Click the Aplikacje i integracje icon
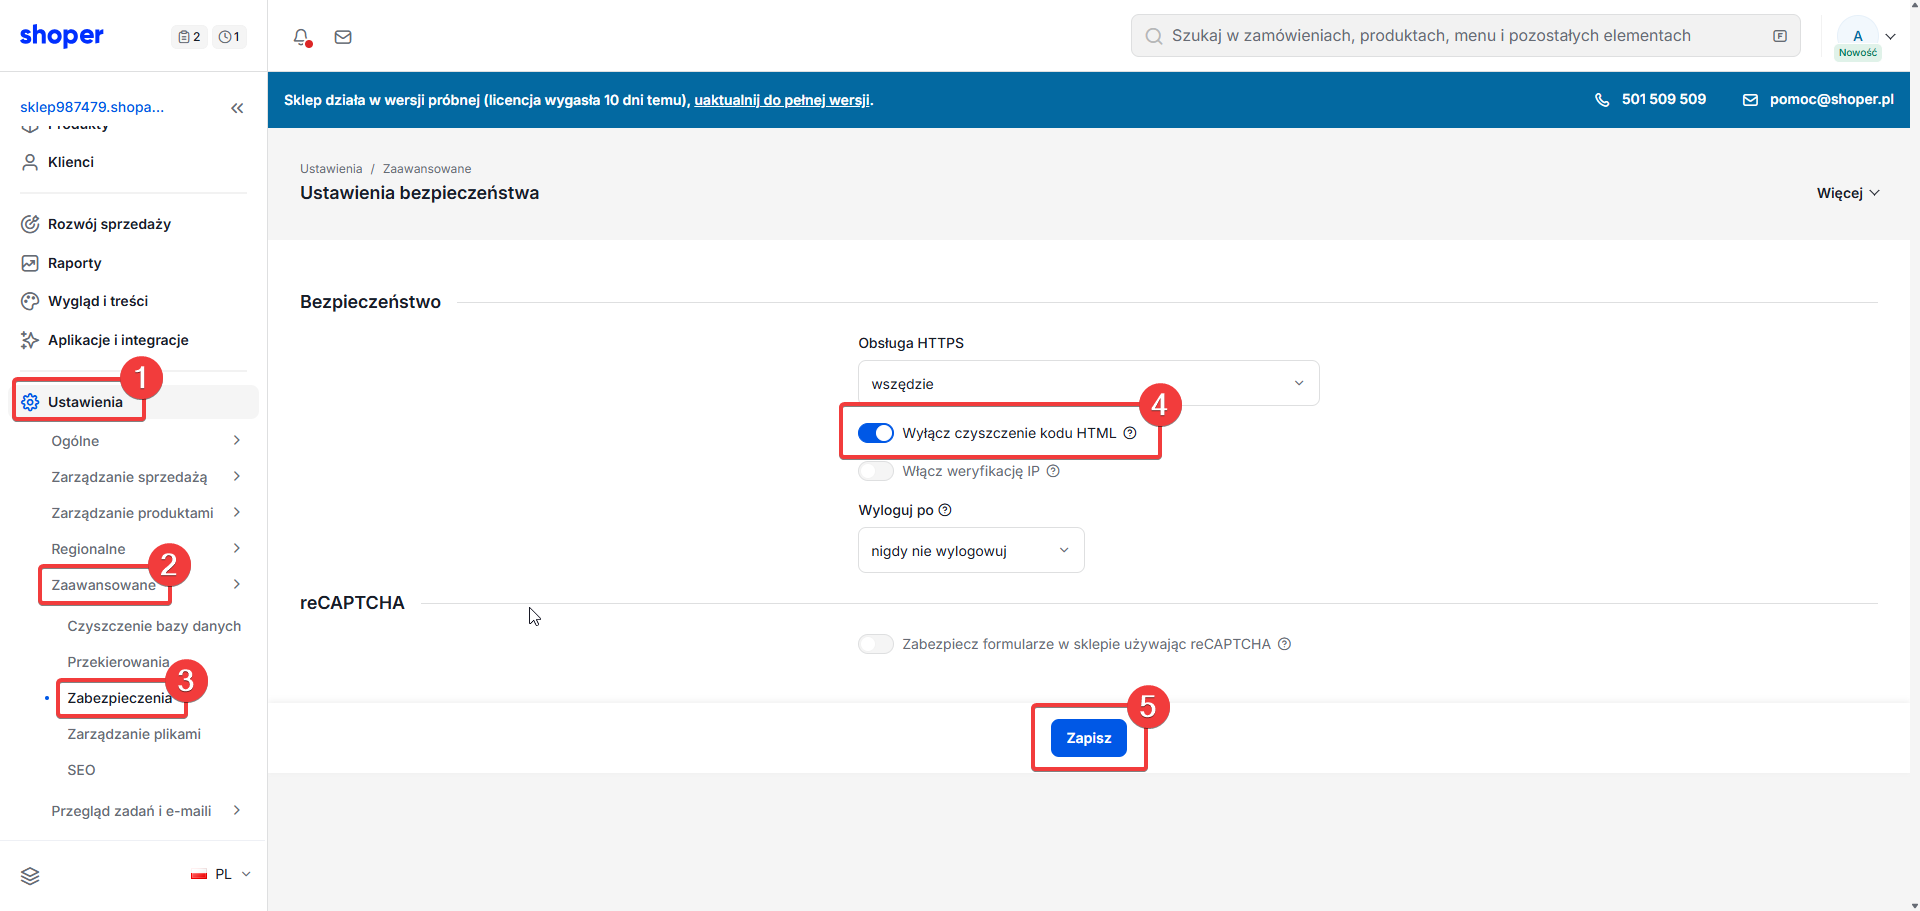This screenshot has height=911, width=1920. (30, 340)
